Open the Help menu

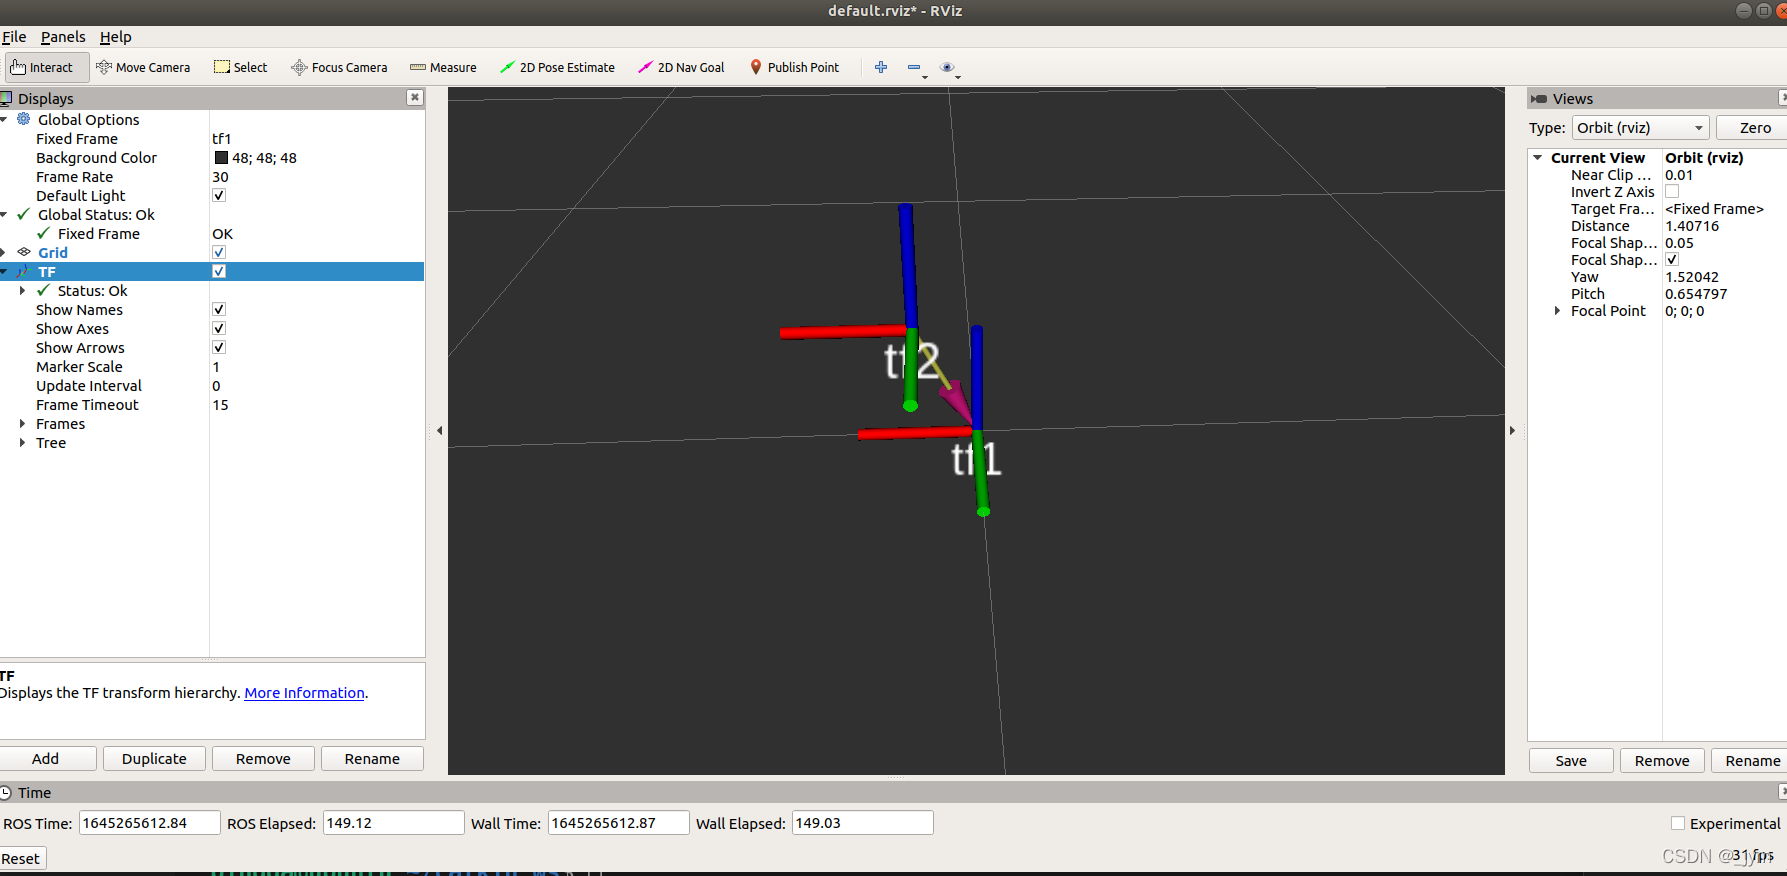coord(116,36)
